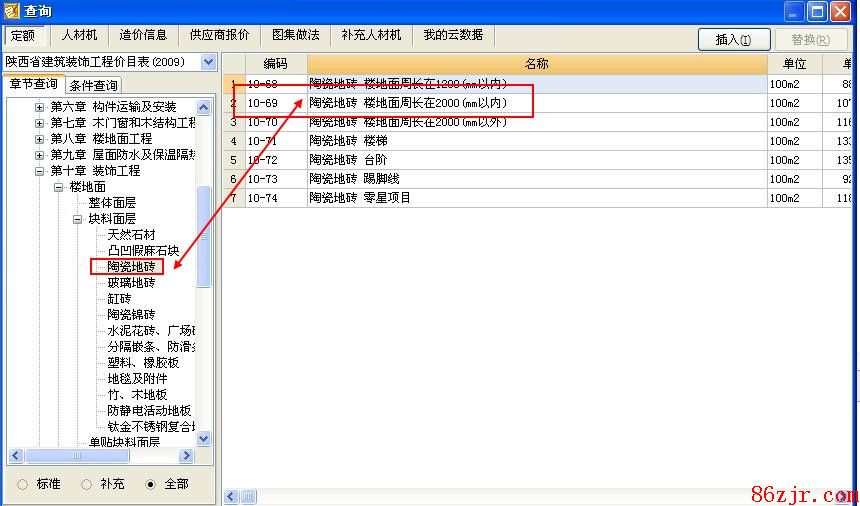Viewport: 860px width, 506px height.
Task: Open the 我的云数据 tab
Action: tap(452, 35)
